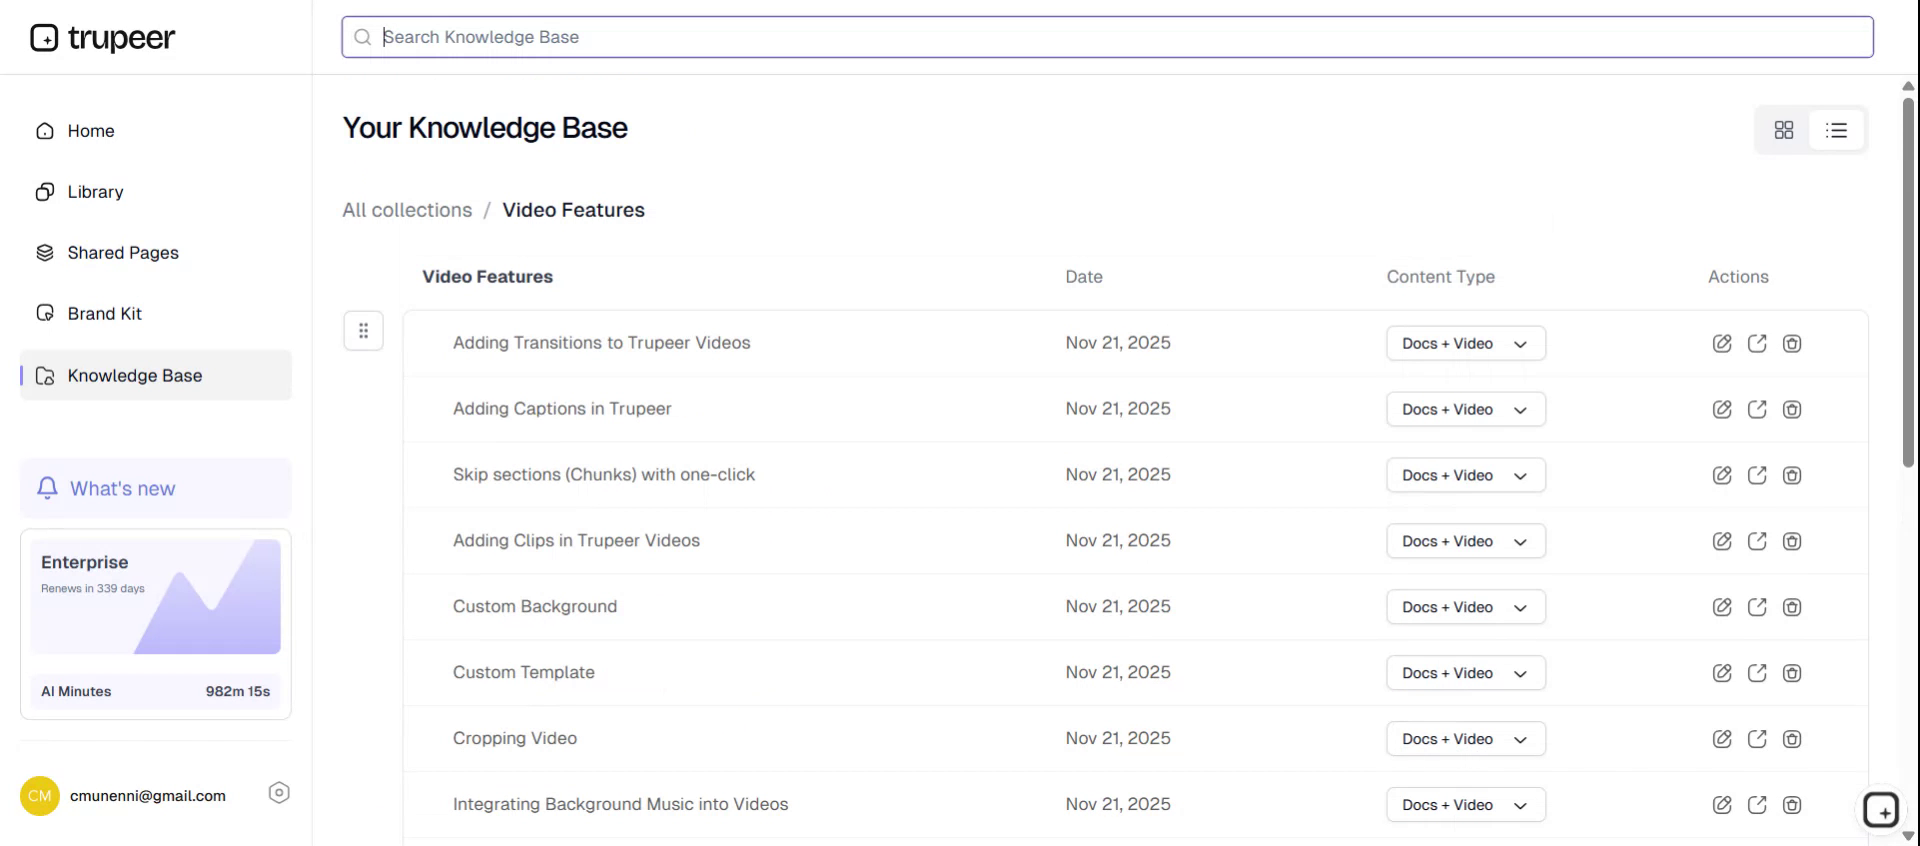
Task: Open Custom Template article
Action: click(524, 673)
